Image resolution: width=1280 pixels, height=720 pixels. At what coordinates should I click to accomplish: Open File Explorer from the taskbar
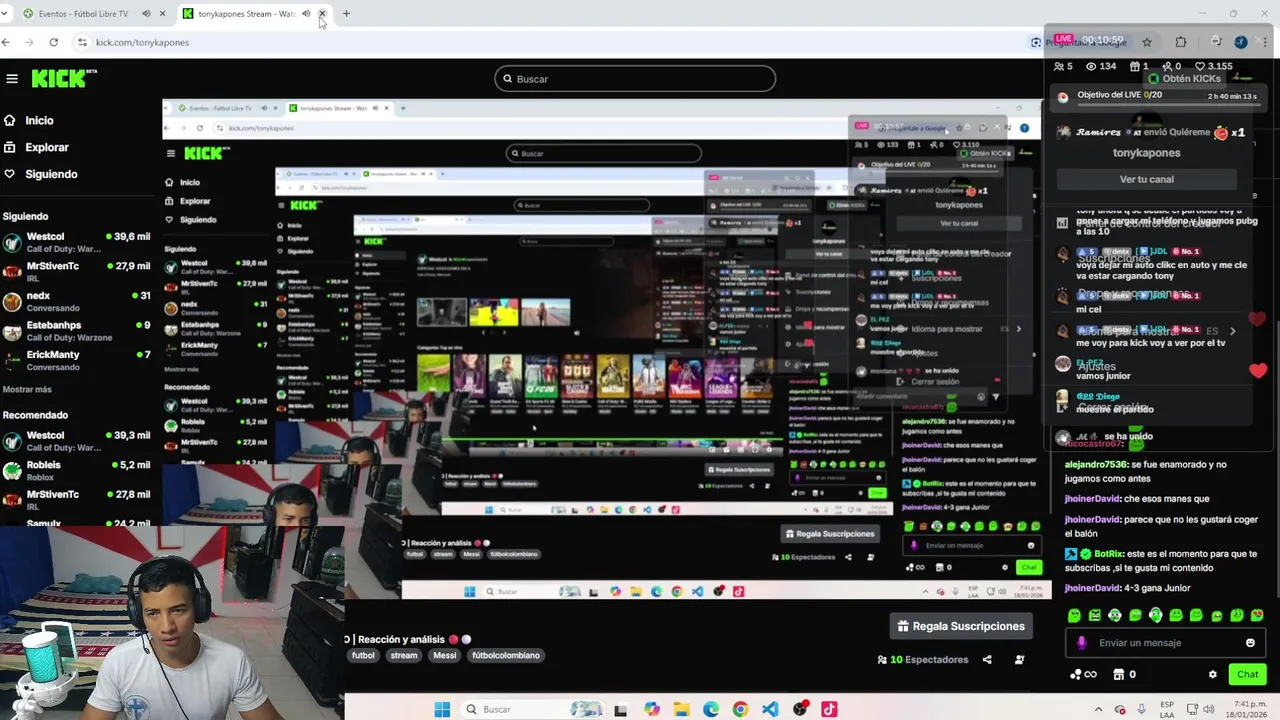[681, 709]
